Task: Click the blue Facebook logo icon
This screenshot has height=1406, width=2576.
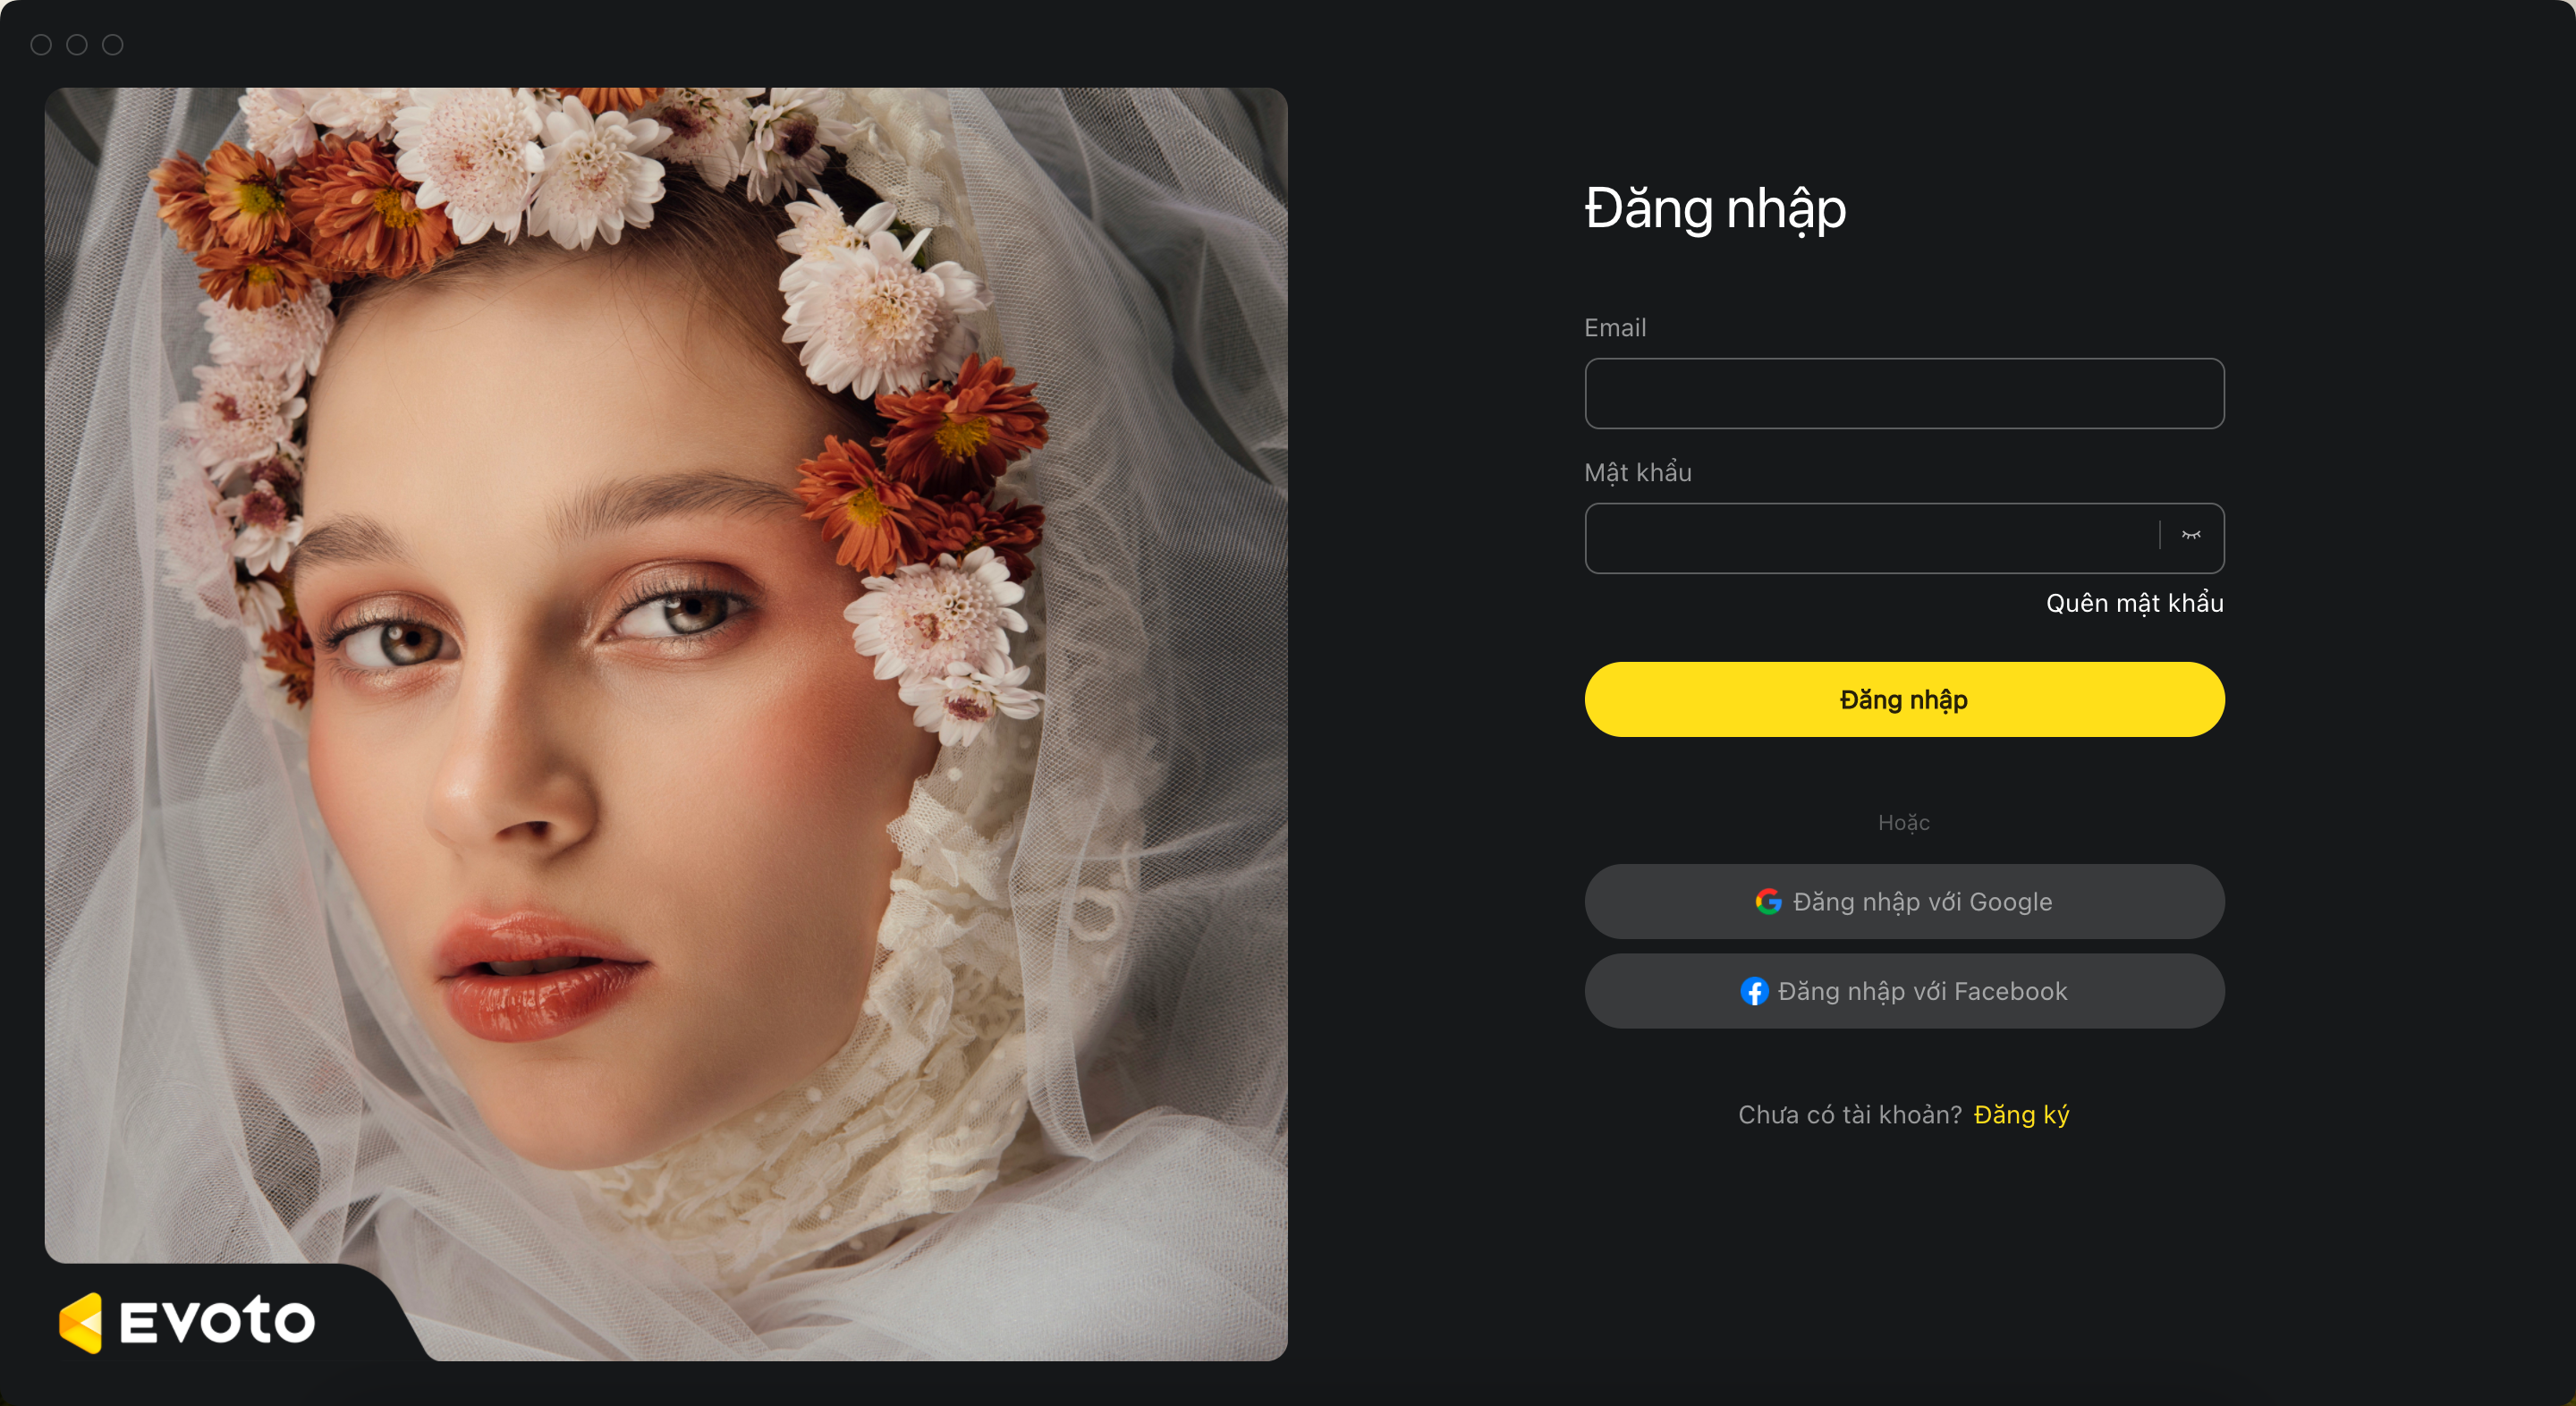Action: pos(1754,991)
